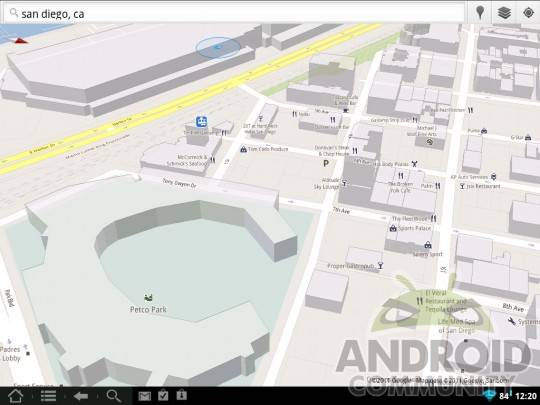Image resolution: width=540 pixels, height=405 pixels.
Task: Open the map Layers menu
Action: point(504,13)
